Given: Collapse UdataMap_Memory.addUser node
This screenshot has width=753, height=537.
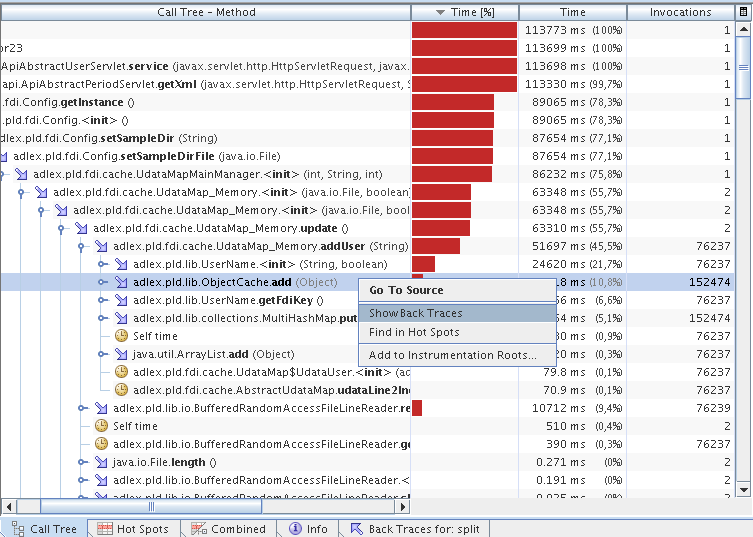Looking at the screenshot, I should [81, 246].
